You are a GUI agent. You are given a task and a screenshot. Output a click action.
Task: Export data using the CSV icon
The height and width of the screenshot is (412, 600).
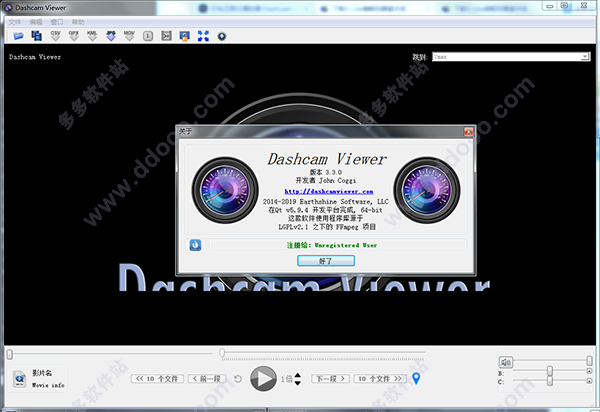[x=55, y=36]
